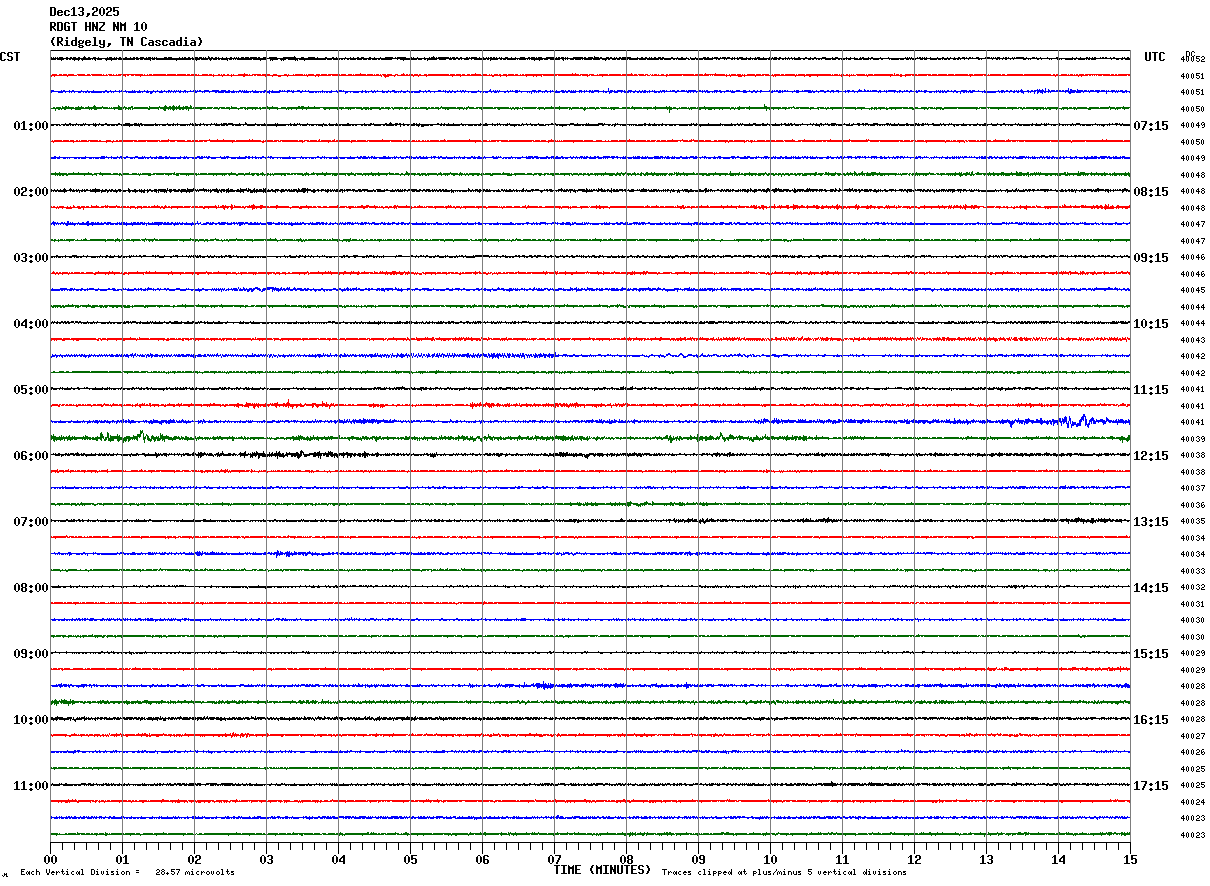Click the DC offset value "40045"
This screenshot has width=1210, height=886.
pyautogui.click(x=1192, y=291)
